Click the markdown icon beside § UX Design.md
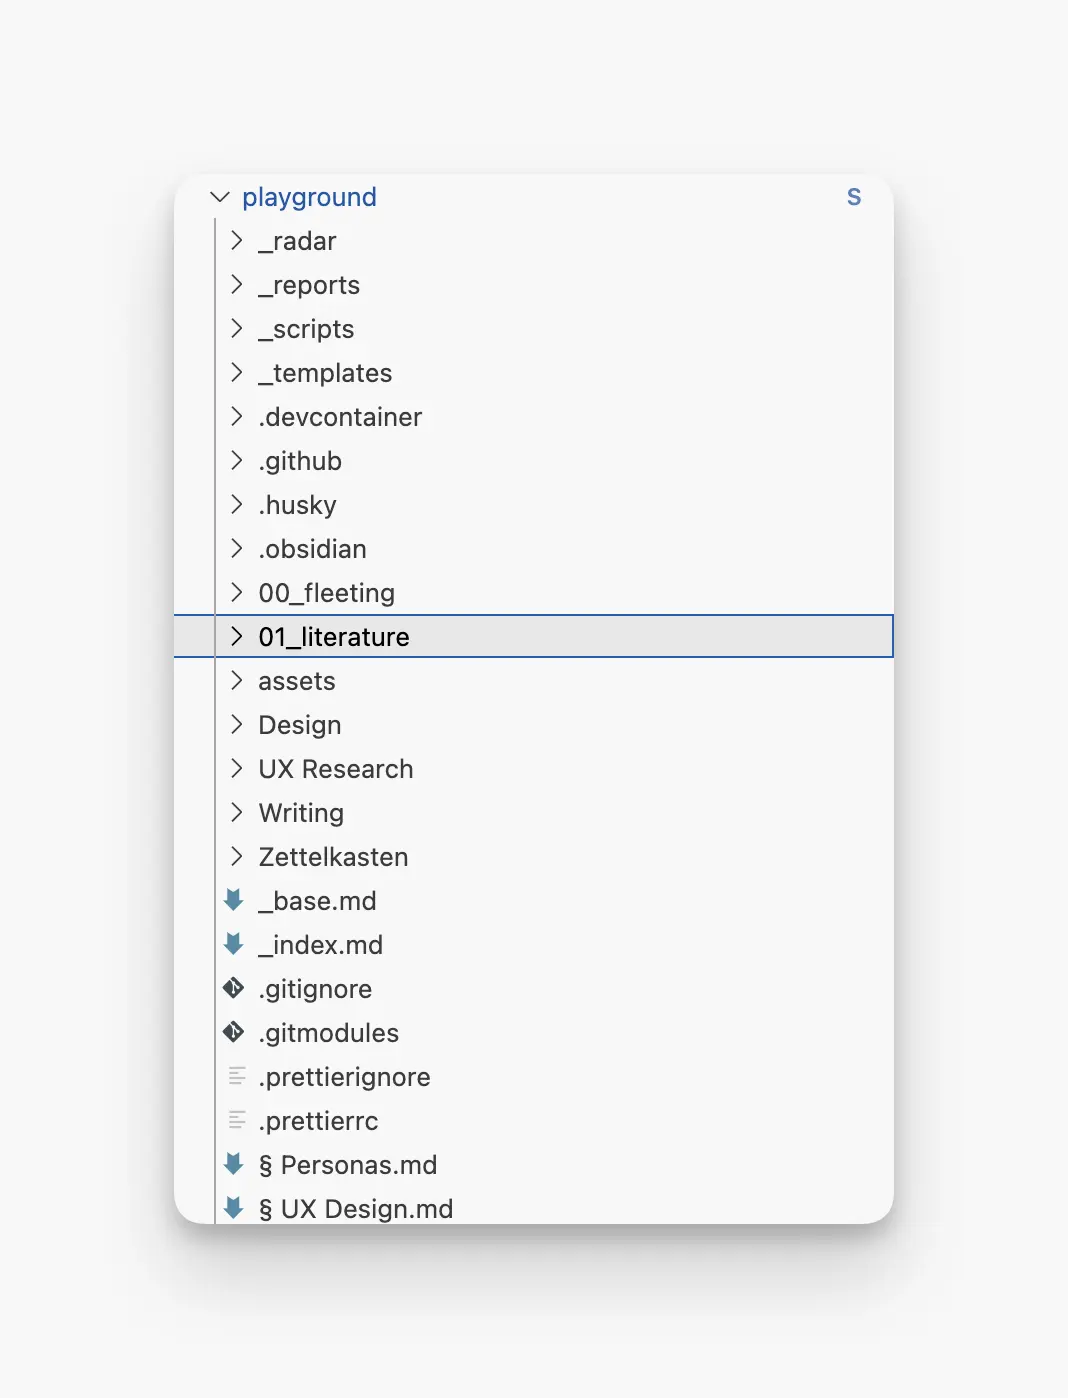The image size is (1068, 1398). tap(234, 1208)
